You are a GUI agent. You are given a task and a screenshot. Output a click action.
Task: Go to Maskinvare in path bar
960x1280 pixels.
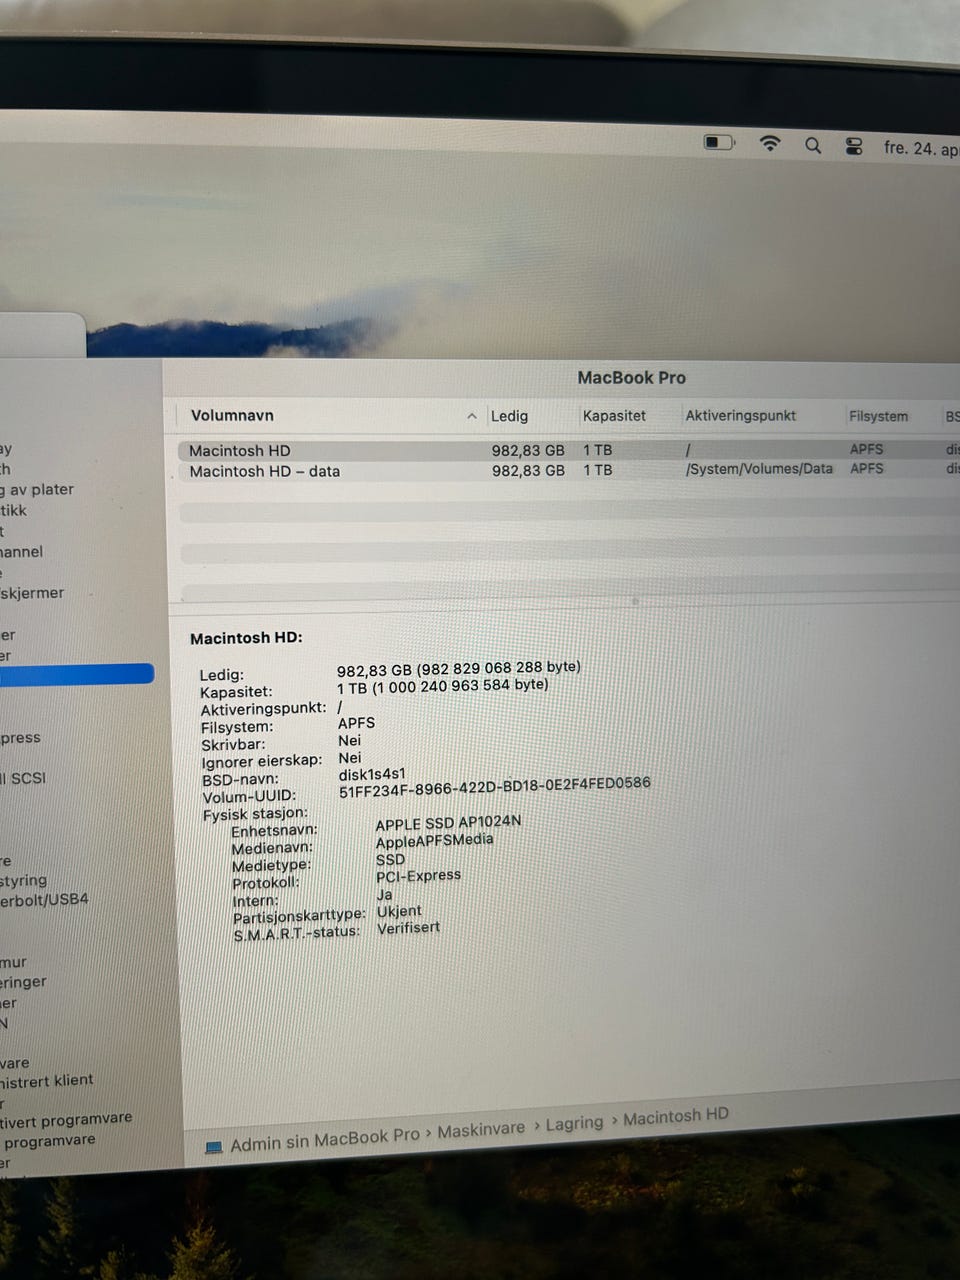point(481,1129)
